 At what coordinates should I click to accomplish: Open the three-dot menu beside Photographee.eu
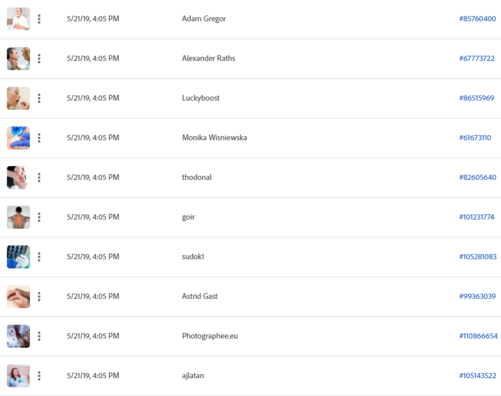tap(39, 336)
